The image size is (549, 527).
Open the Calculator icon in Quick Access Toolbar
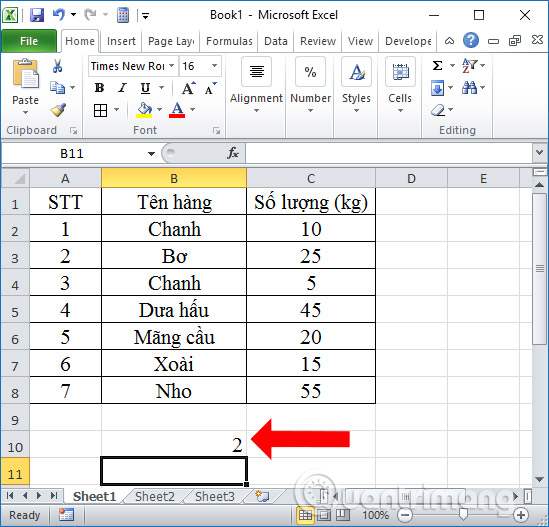(123, 15)
